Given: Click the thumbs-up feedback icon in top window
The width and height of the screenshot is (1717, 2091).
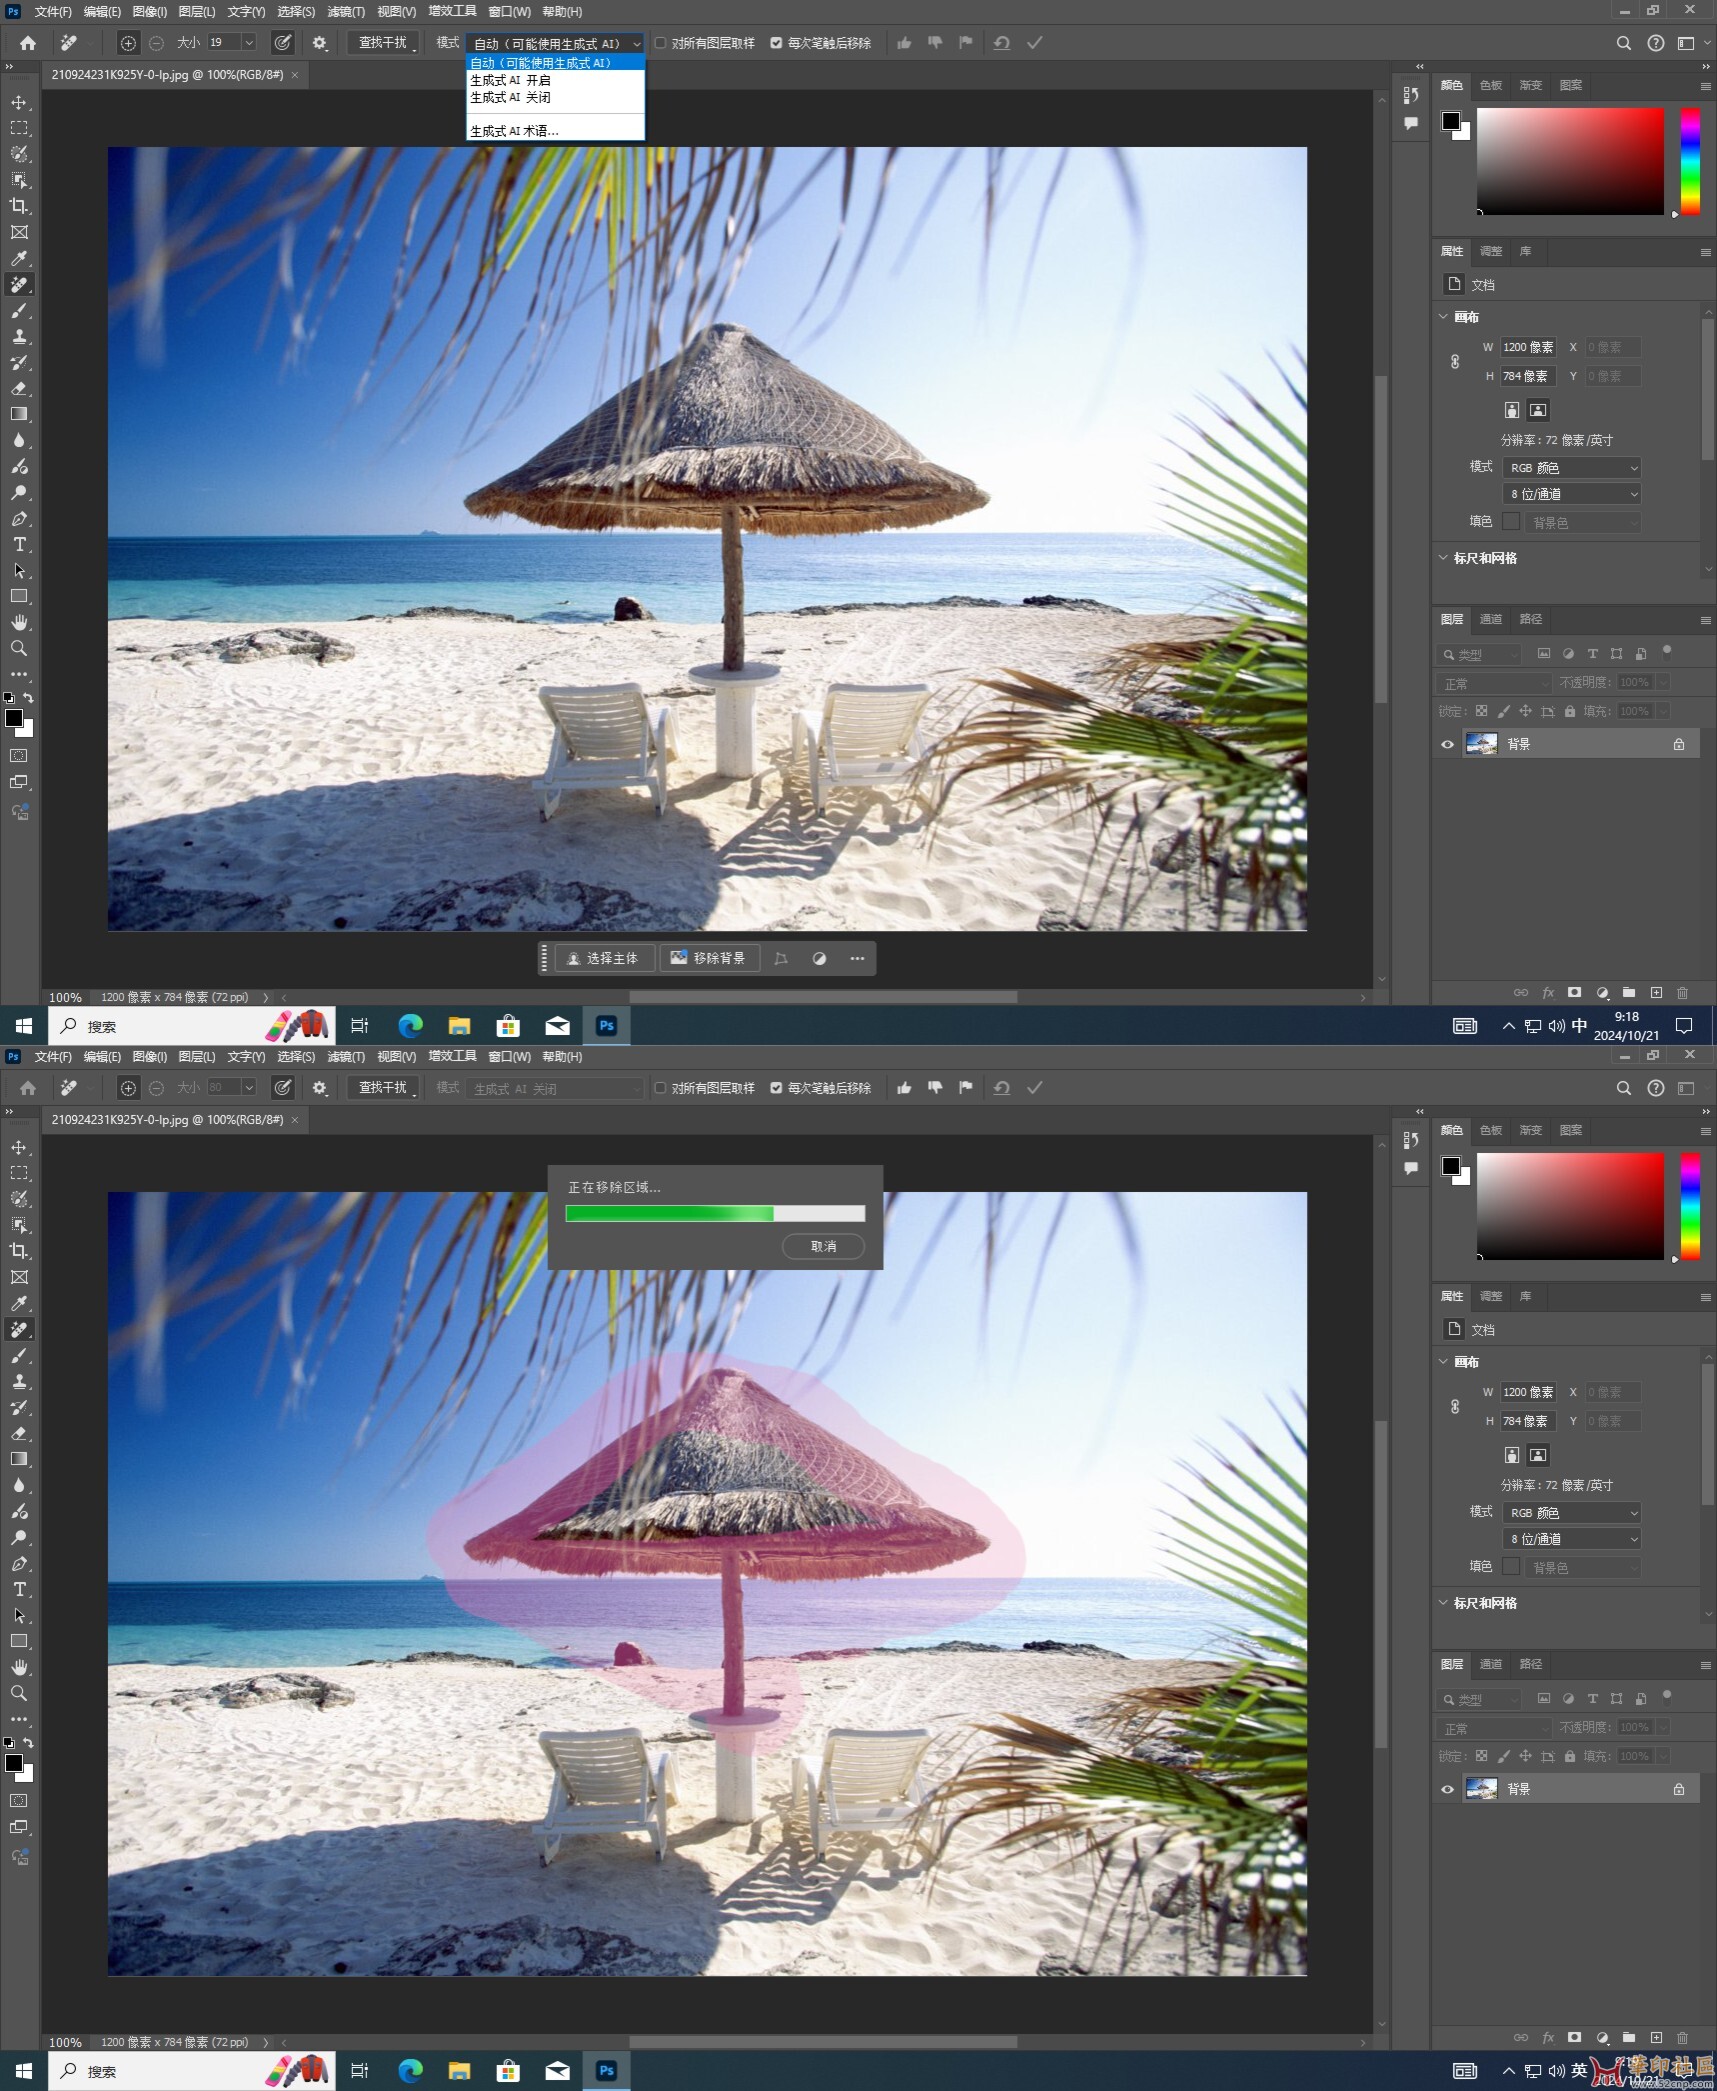Looking at the screenshot, I should (904, 43).
